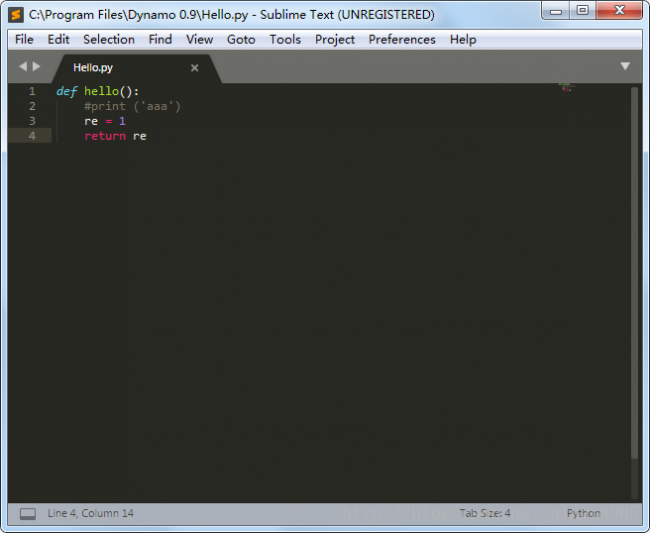Open the Find menu
The image size is (650, 533).
pos(160,40)
